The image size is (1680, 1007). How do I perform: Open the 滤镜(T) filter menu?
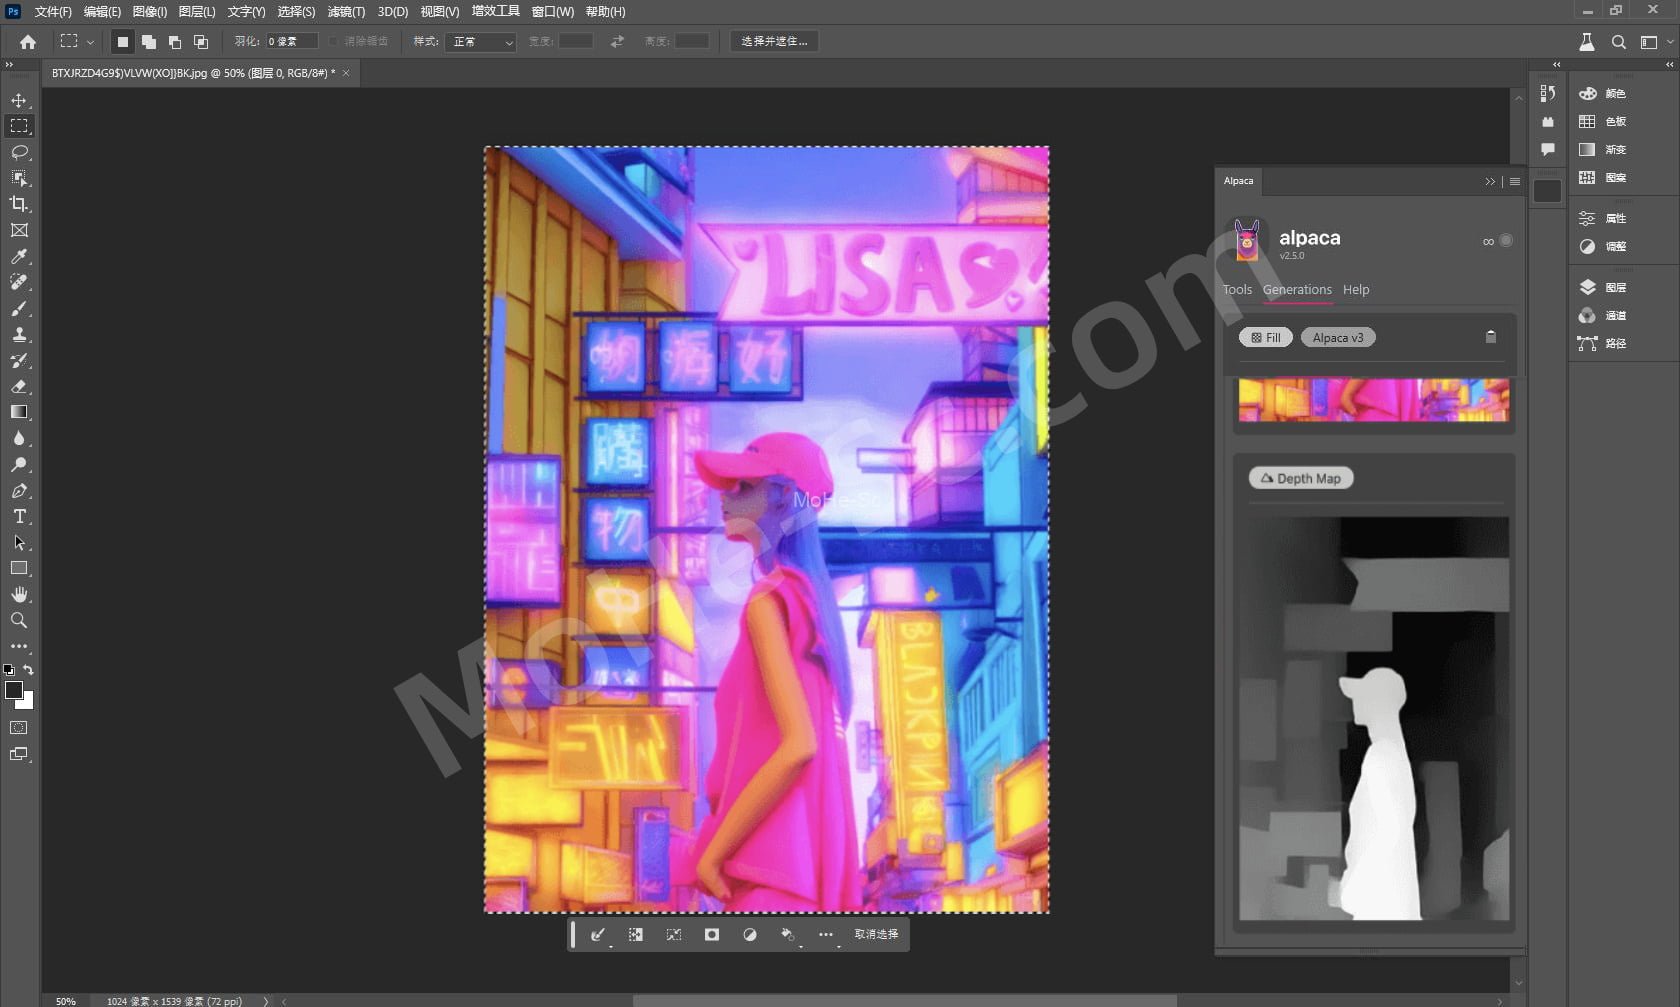tap(346, 12)
